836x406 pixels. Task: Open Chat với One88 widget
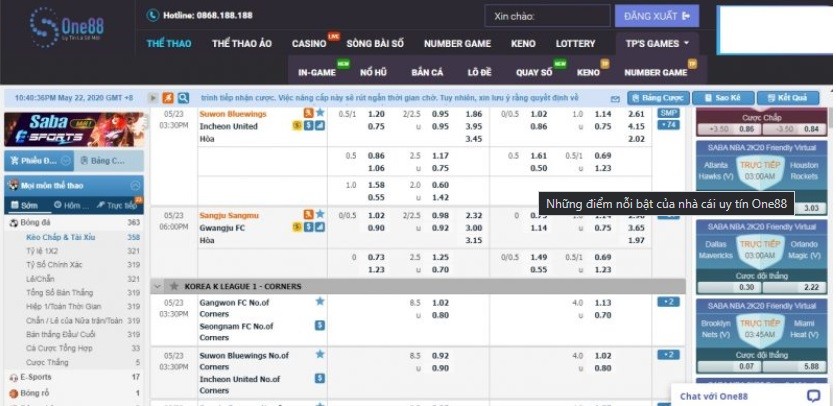tap(751, 396)
